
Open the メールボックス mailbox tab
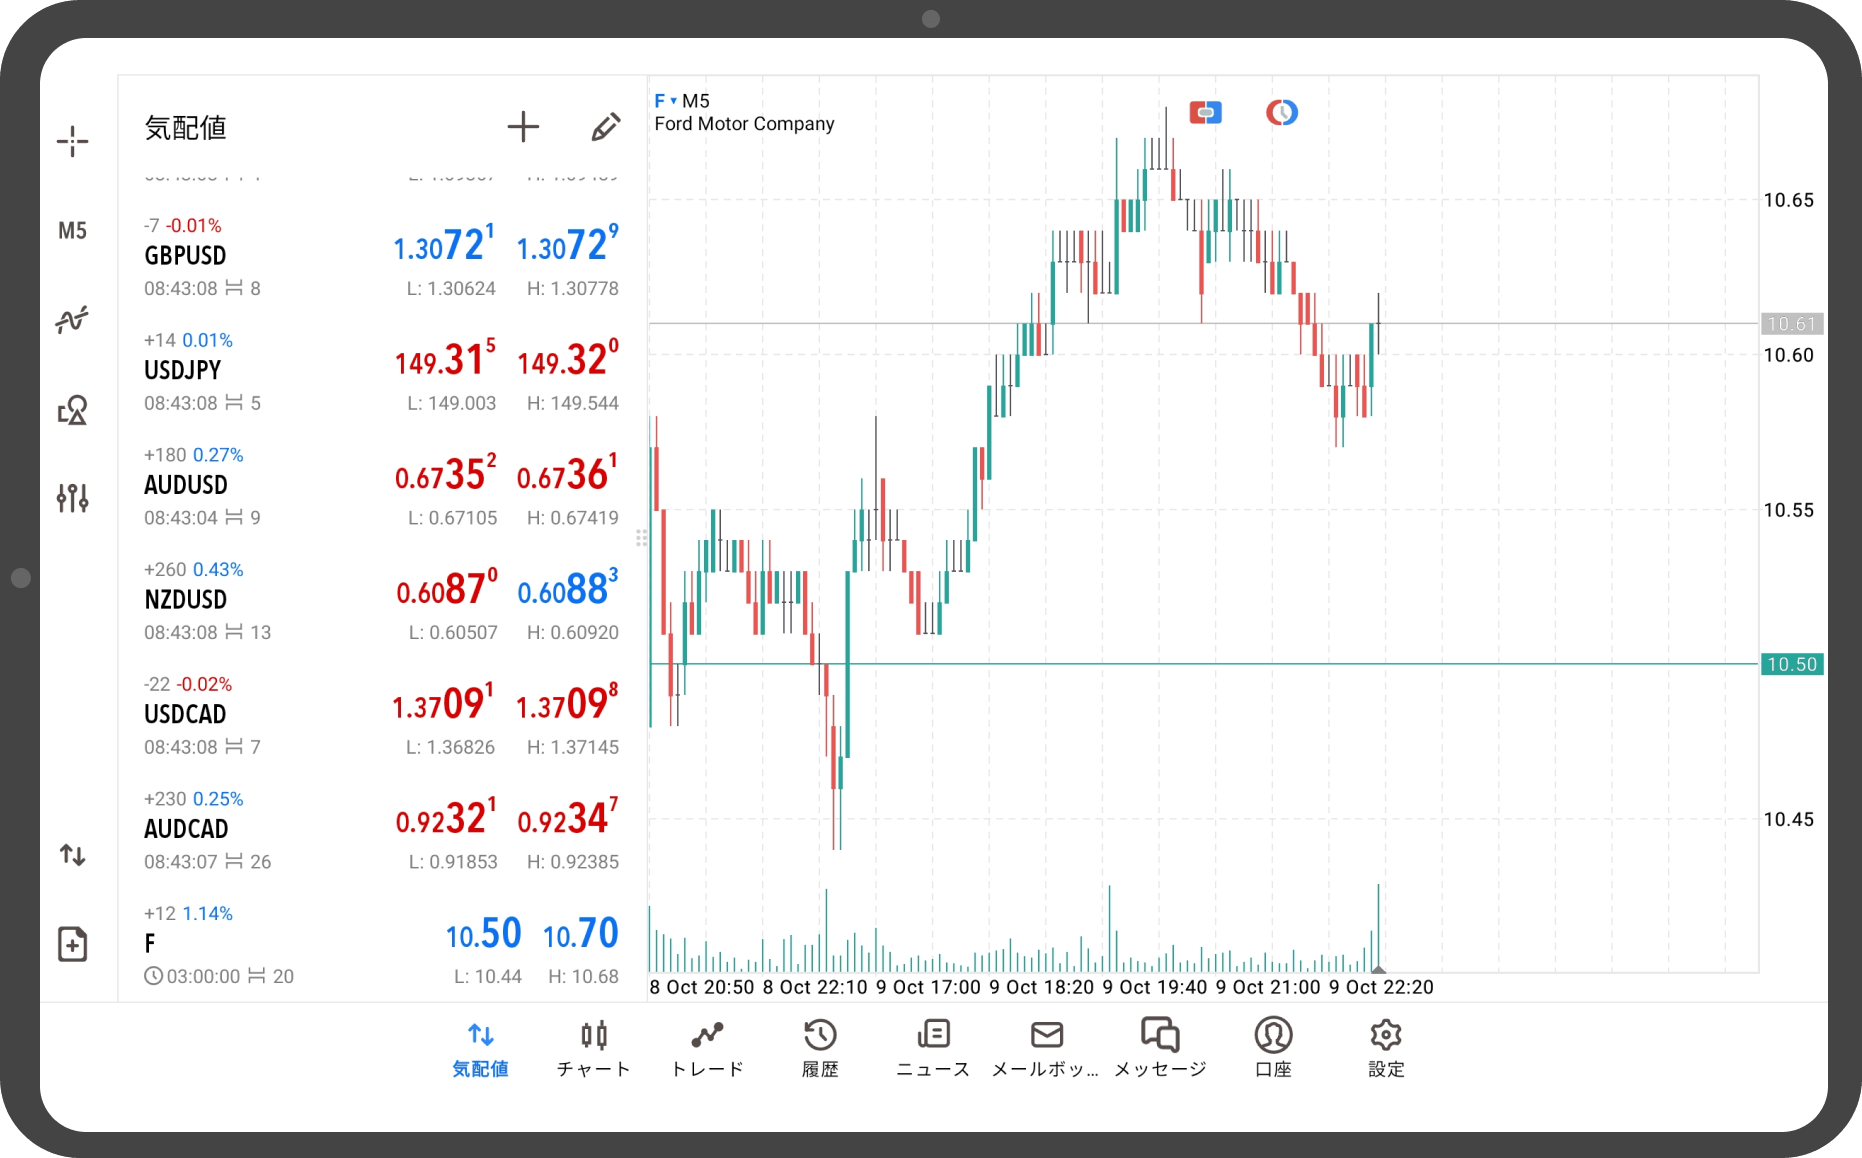coord(1046,1049)
